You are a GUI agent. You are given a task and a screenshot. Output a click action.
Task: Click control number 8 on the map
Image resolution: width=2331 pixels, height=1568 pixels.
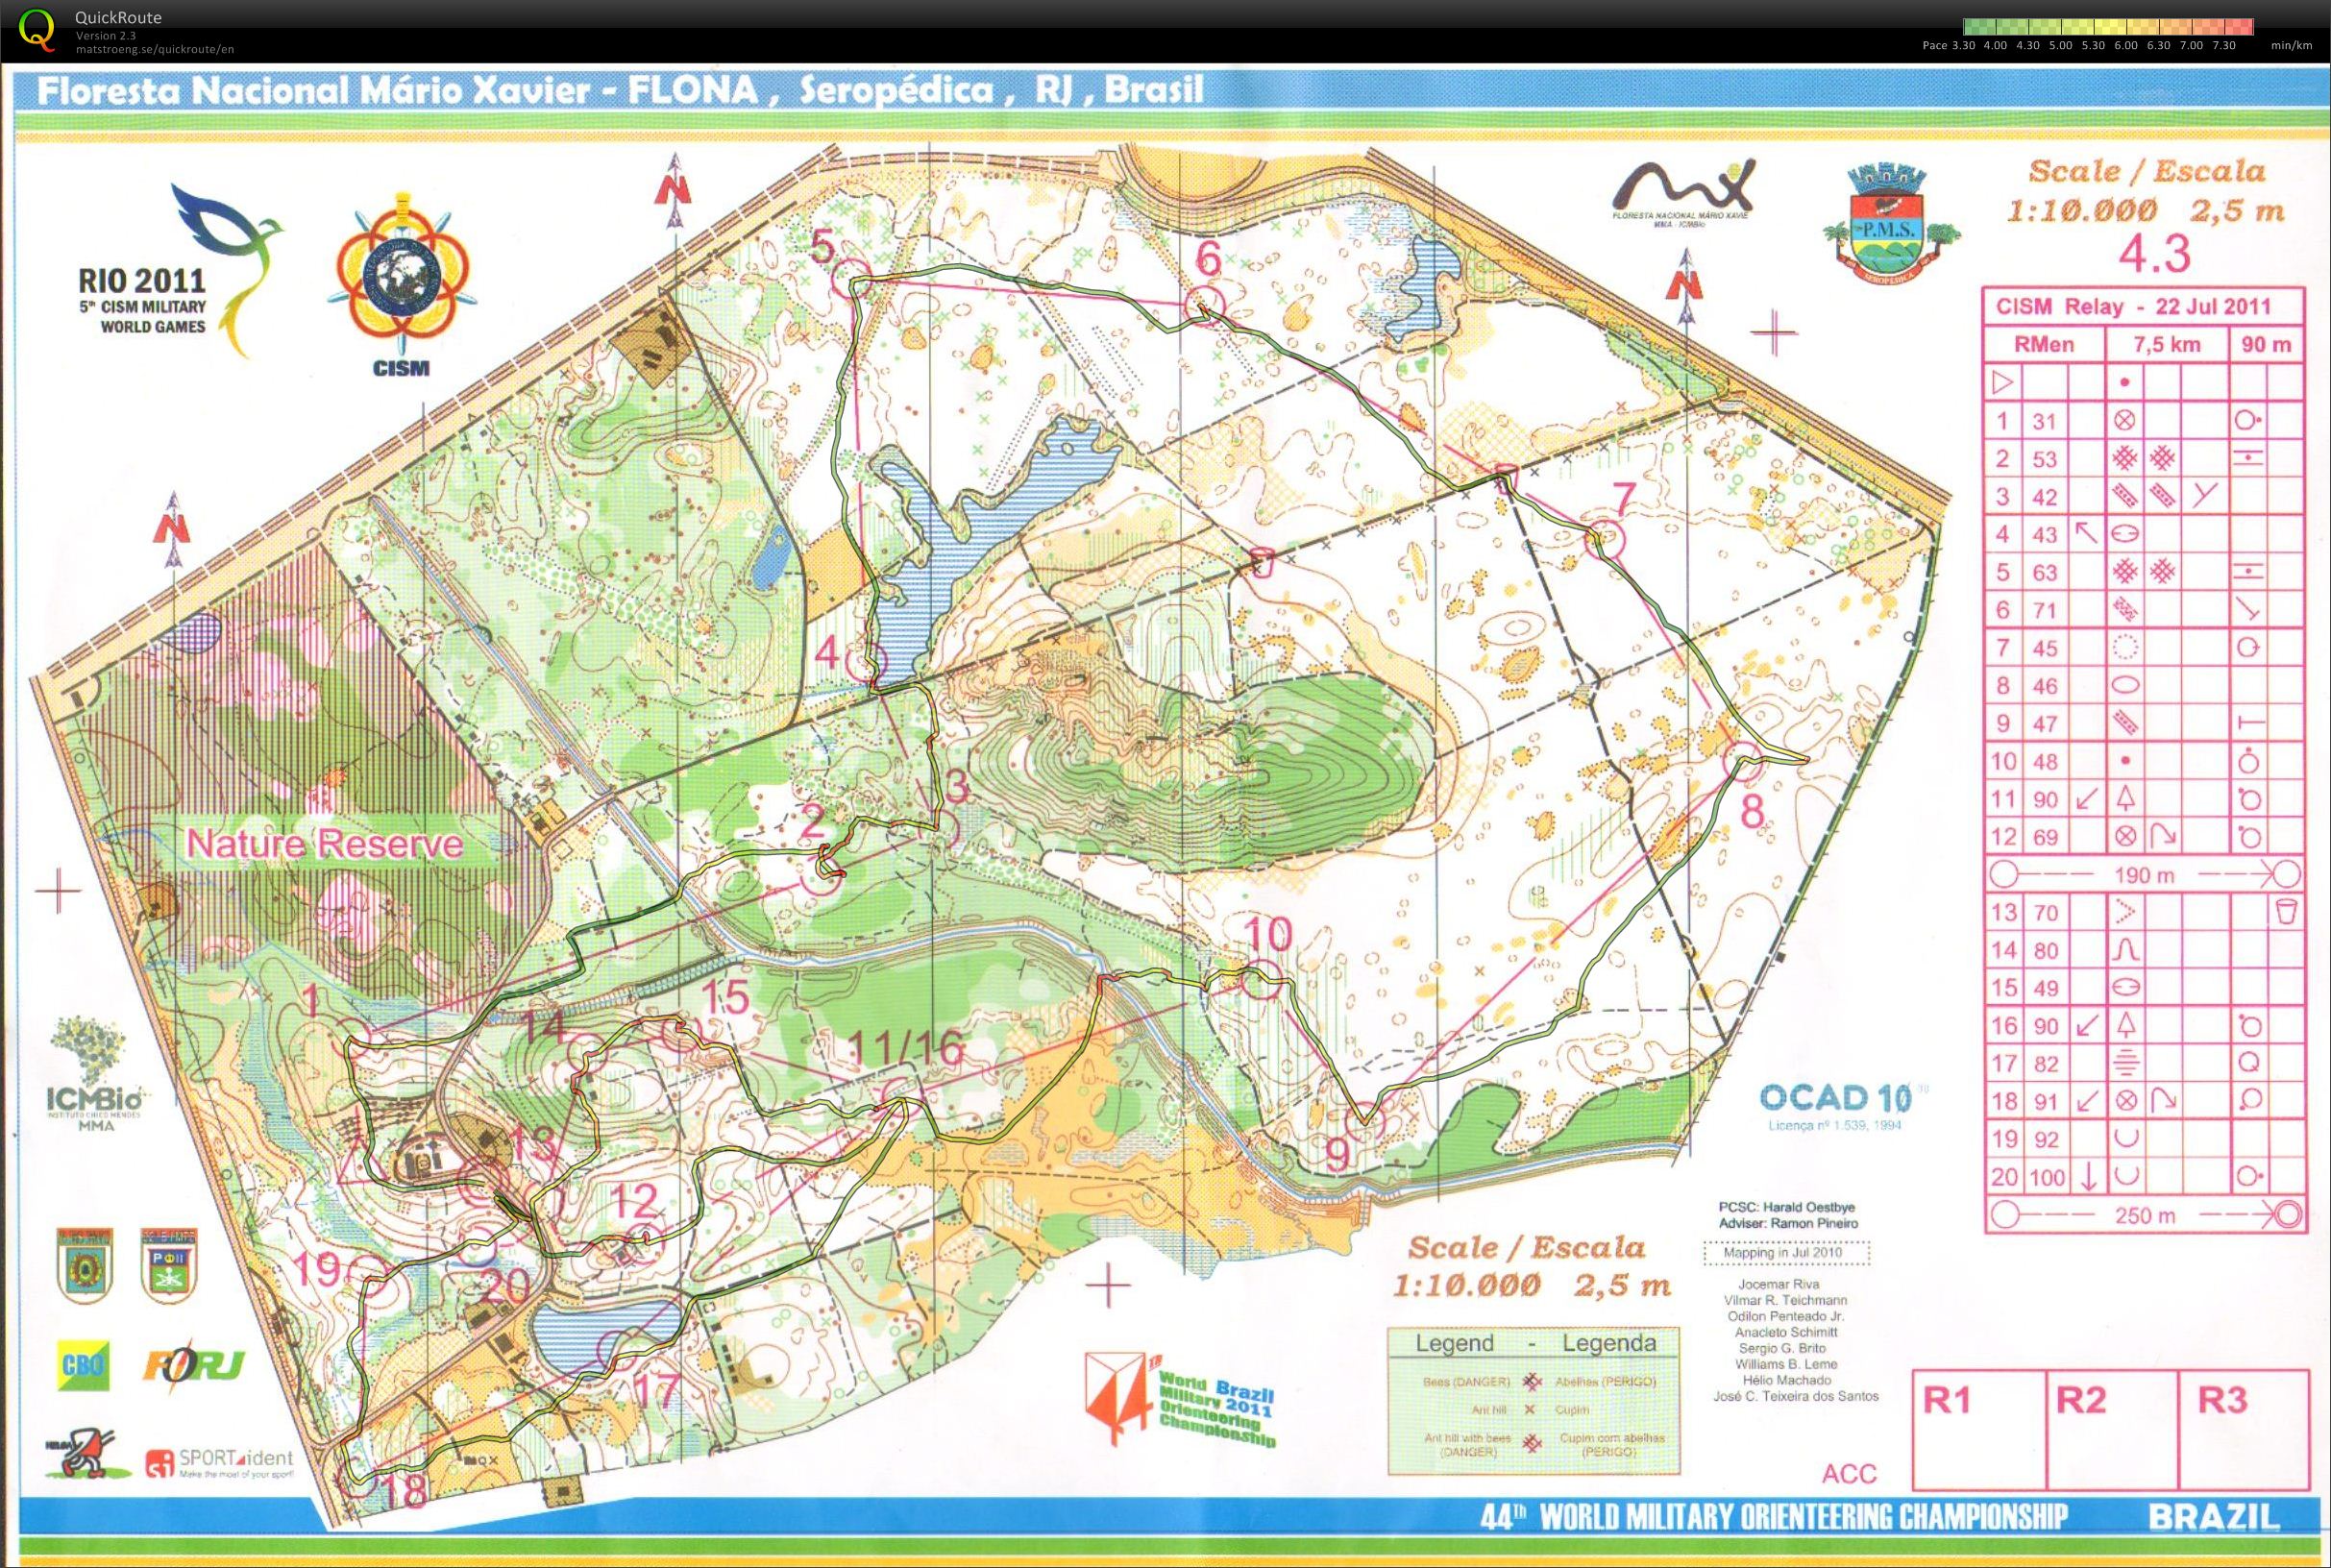(x=1751, y=811)
